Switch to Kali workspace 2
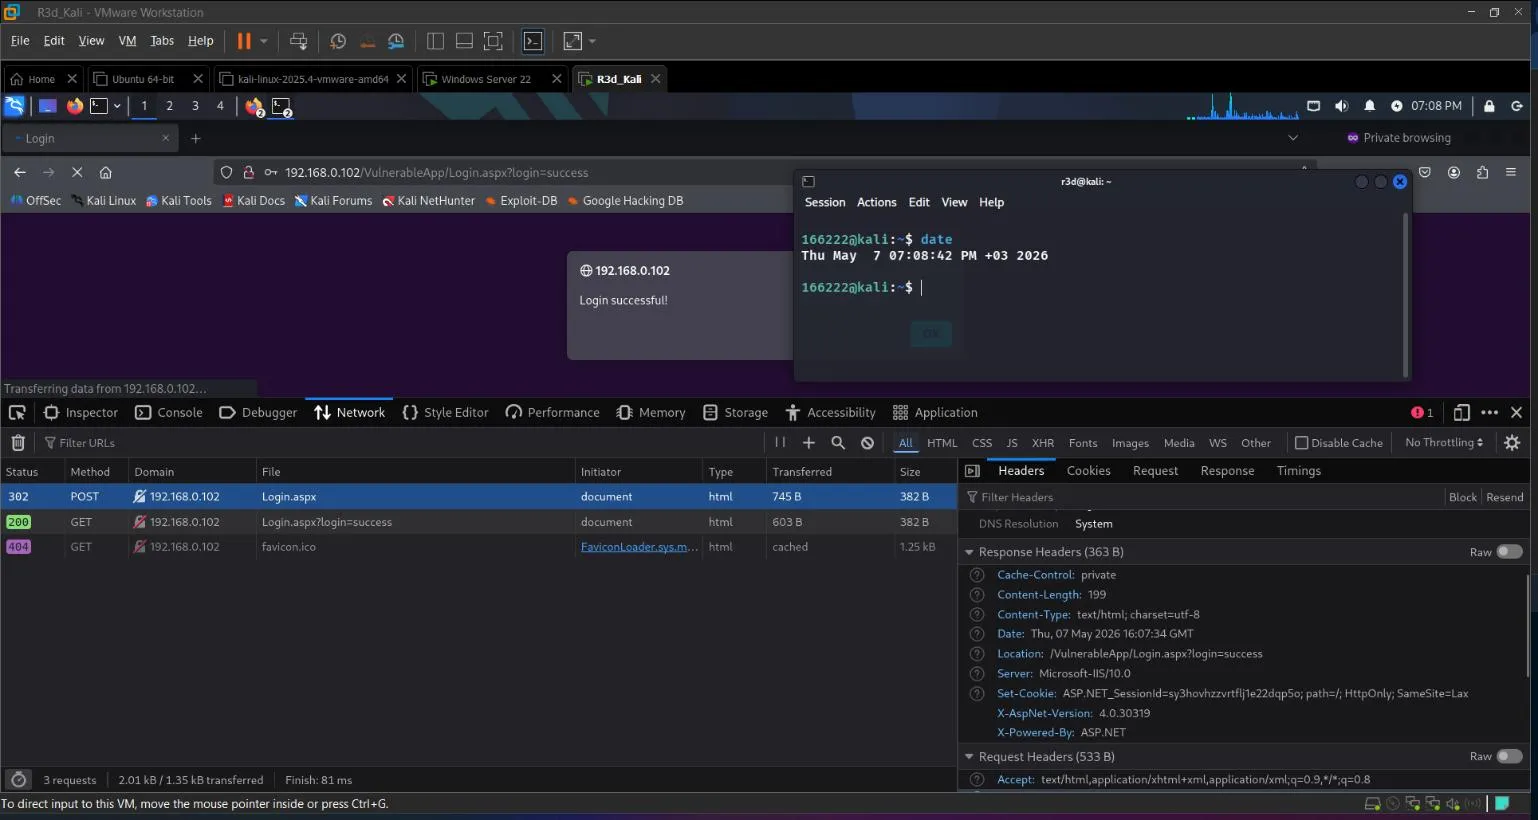1538x820 pixels. (169, 105)
